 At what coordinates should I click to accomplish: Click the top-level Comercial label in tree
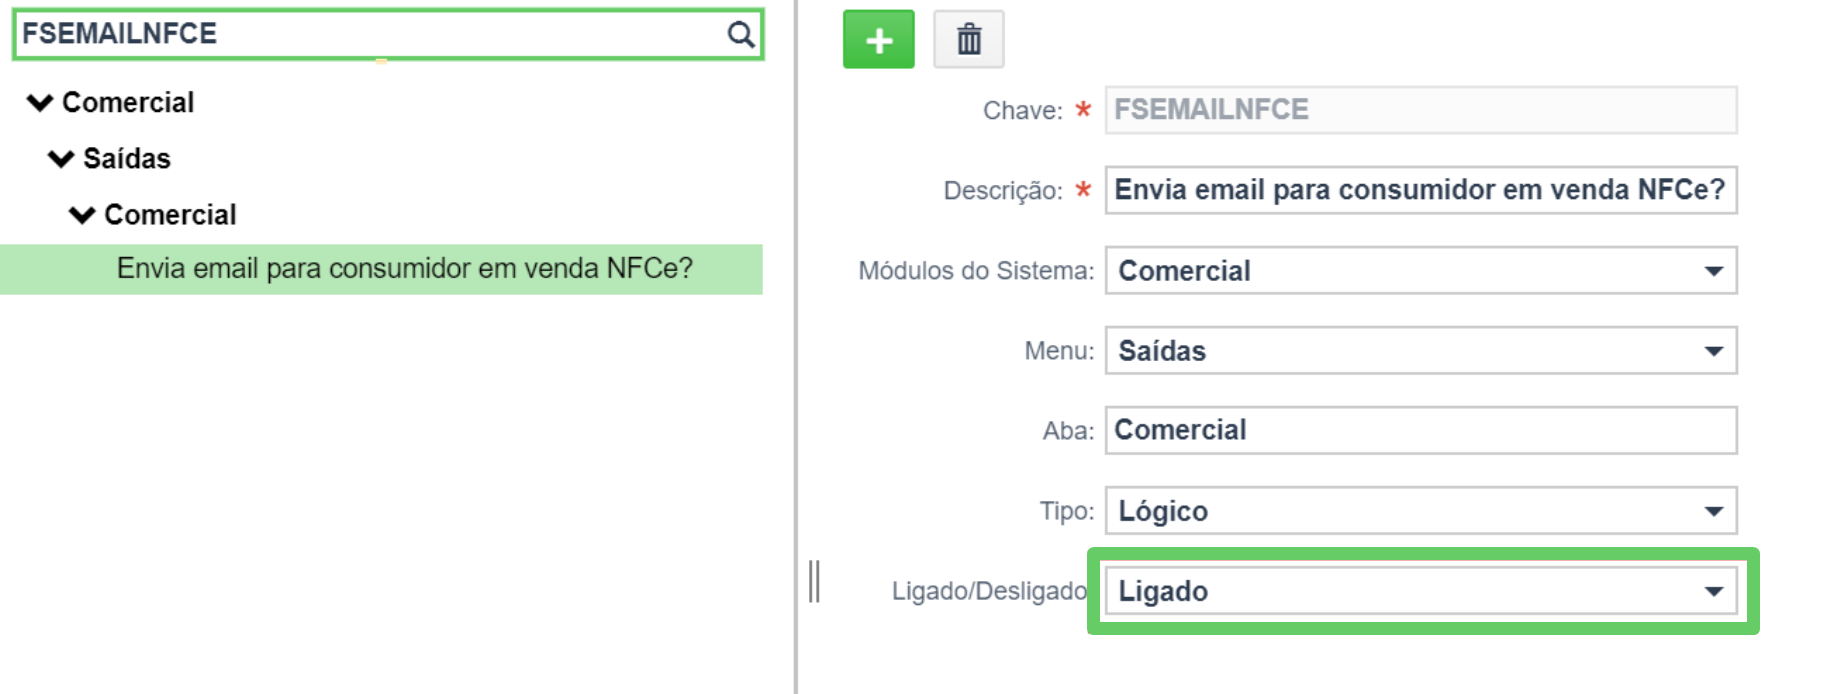[x=128, y=102]
